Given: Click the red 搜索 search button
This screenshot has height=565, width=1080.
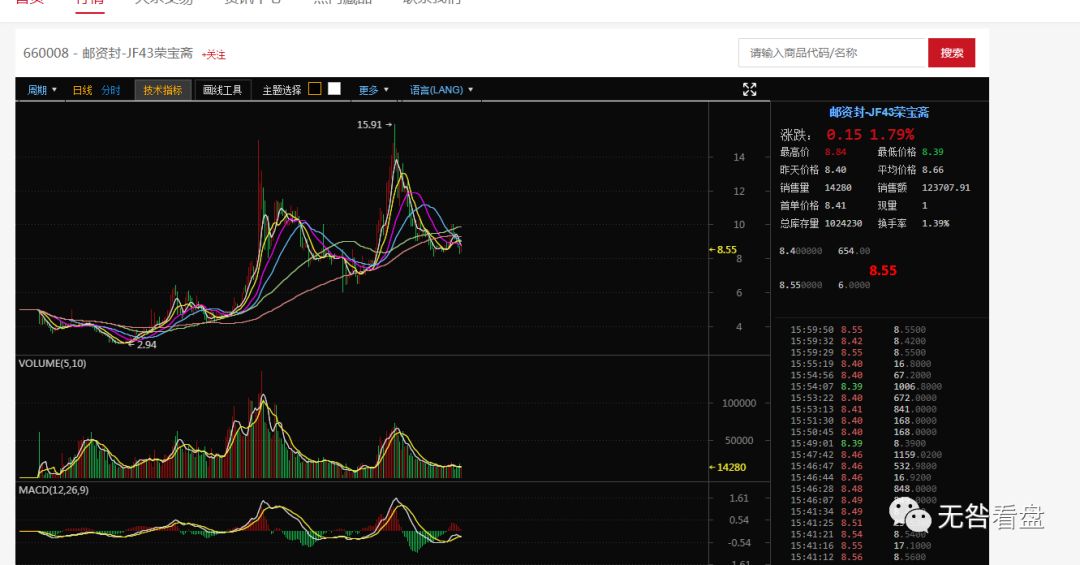Looking at the screenshot, I should coord(951,52).
